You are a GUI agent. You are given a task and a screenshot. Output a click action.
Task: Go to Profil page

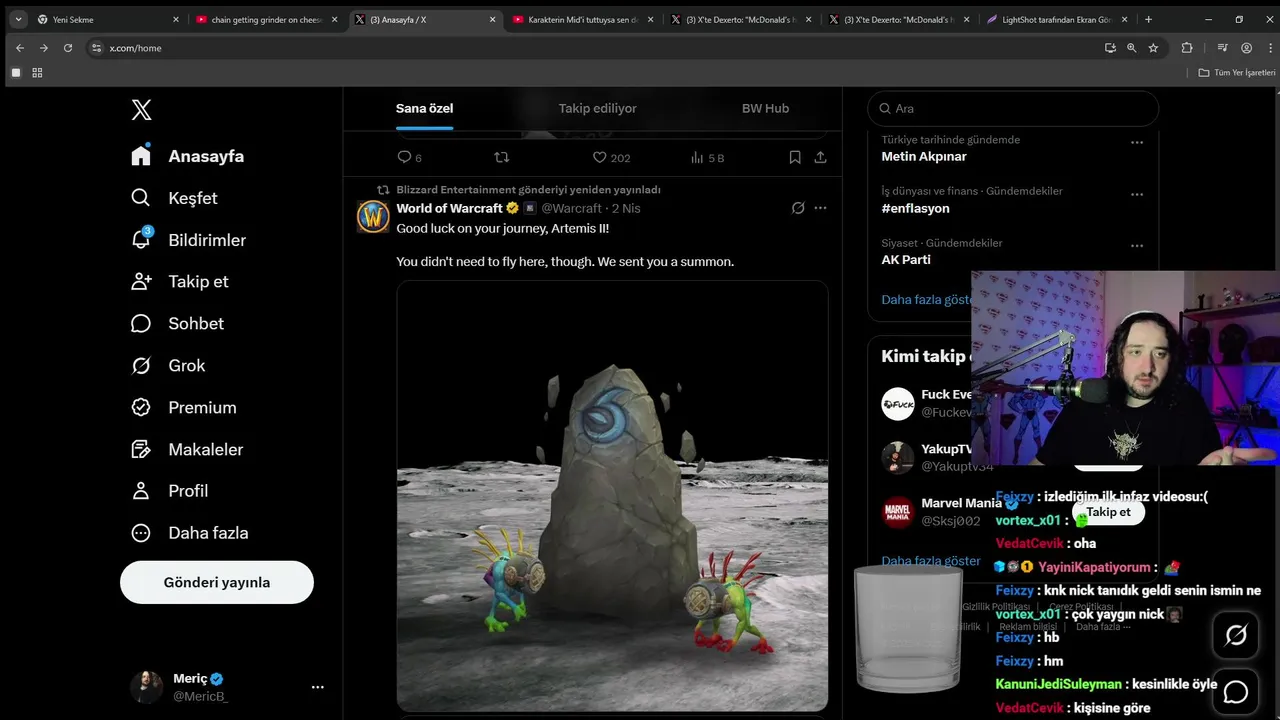[169, 491]
